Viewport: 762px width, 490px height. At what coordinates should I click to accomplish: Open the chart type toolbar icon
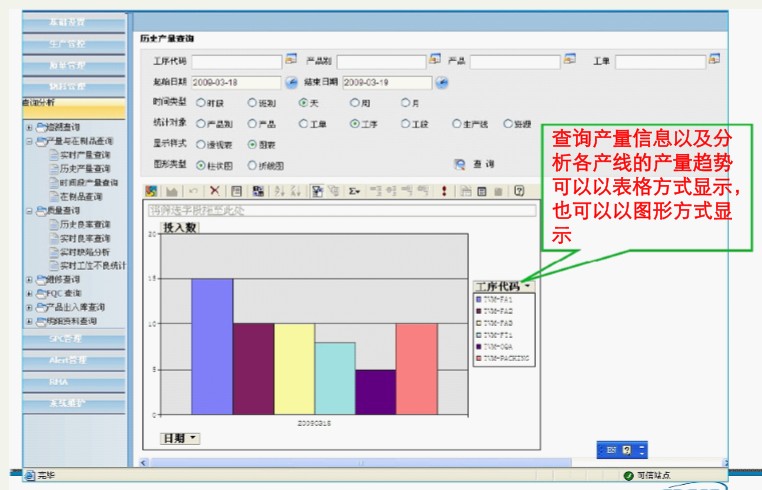pos(171,191)
